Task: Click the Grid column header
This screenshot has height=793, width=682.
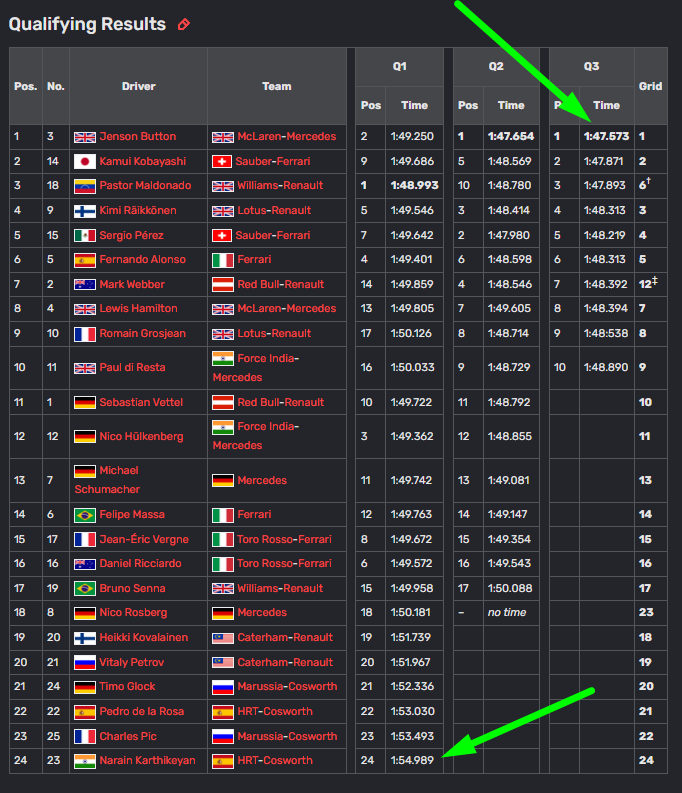Action: [x=650, y=86]
